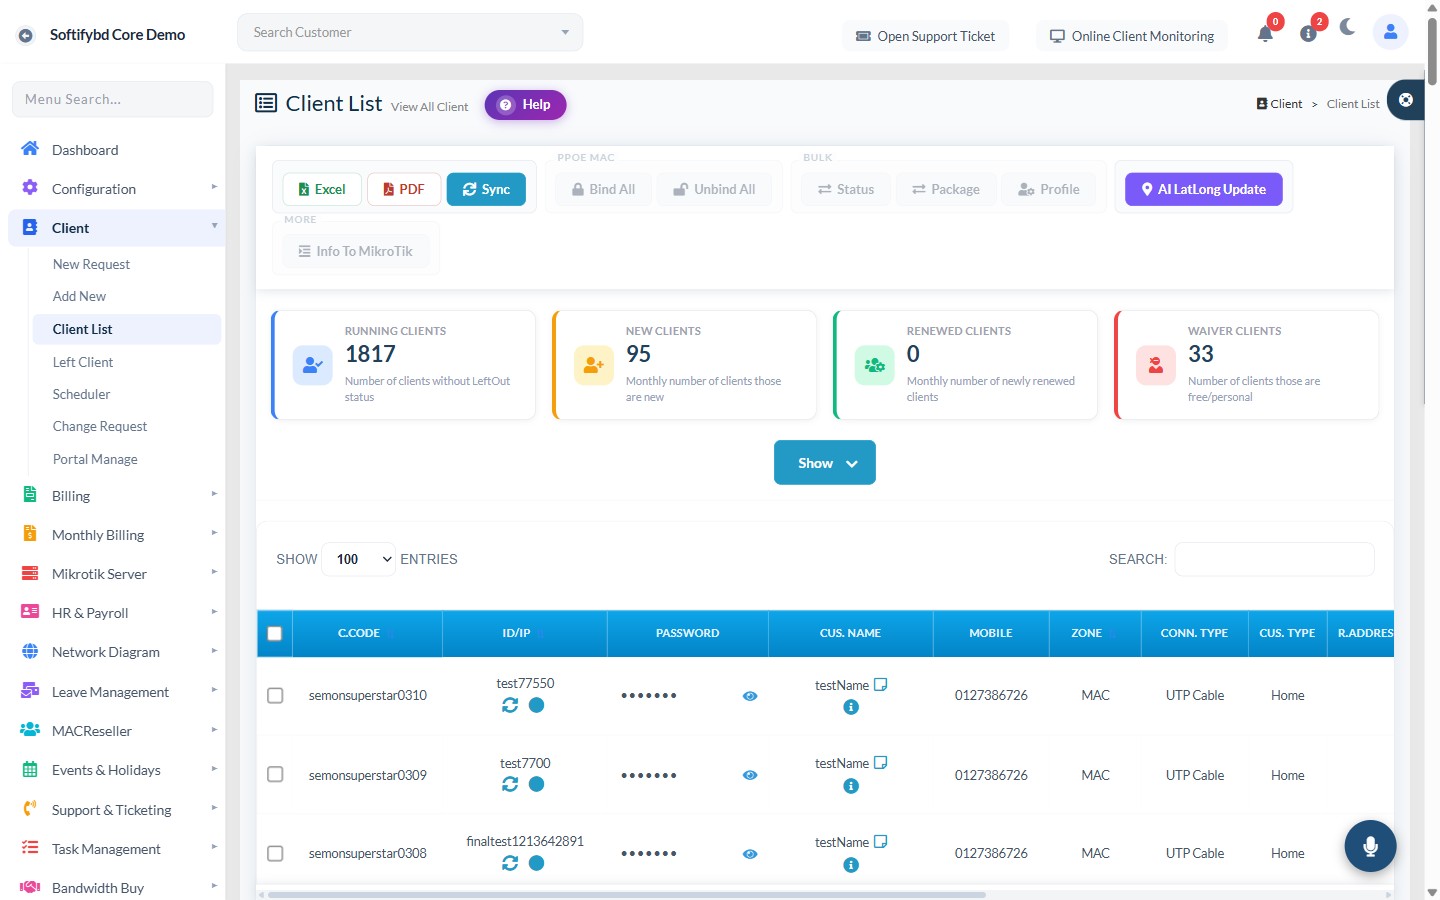Image resolution: width=1440 pixels, height=900 pixels.
Task: Expand the Search Customer dropdown
Action: pos(410,32)
